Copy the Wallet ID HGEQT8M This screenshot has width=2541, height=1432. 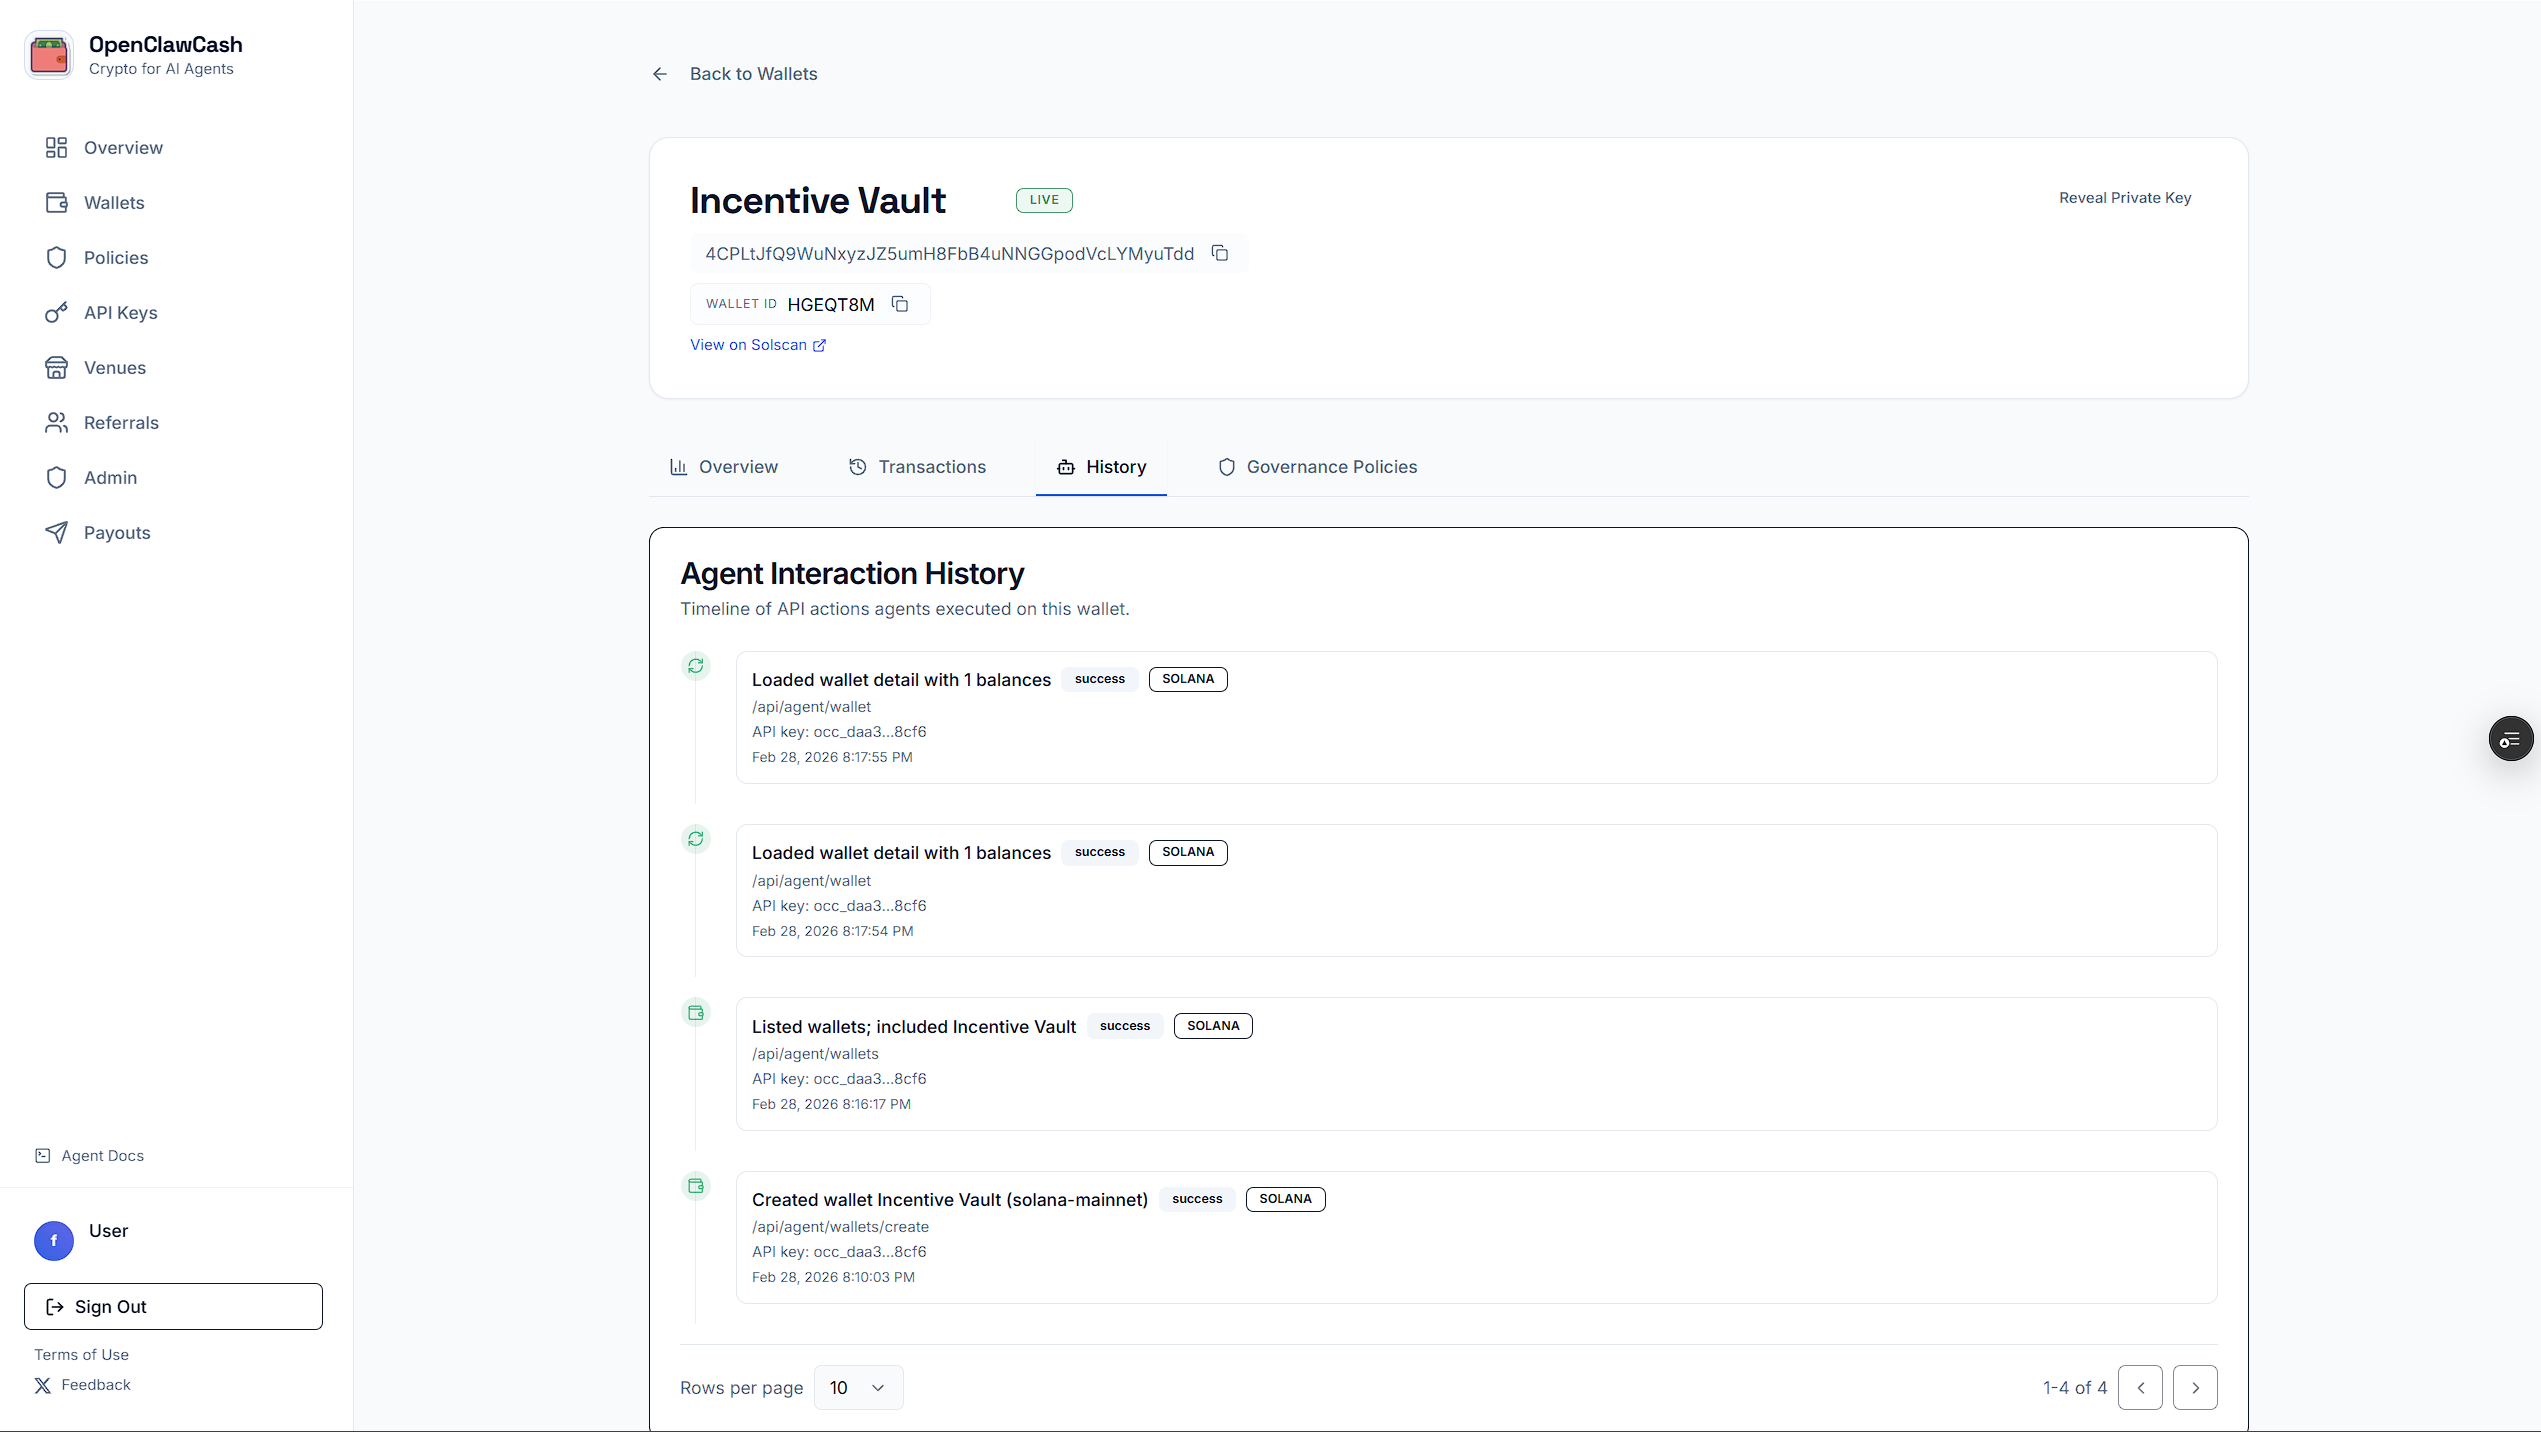pyautogui.click(x=899, y=304)
